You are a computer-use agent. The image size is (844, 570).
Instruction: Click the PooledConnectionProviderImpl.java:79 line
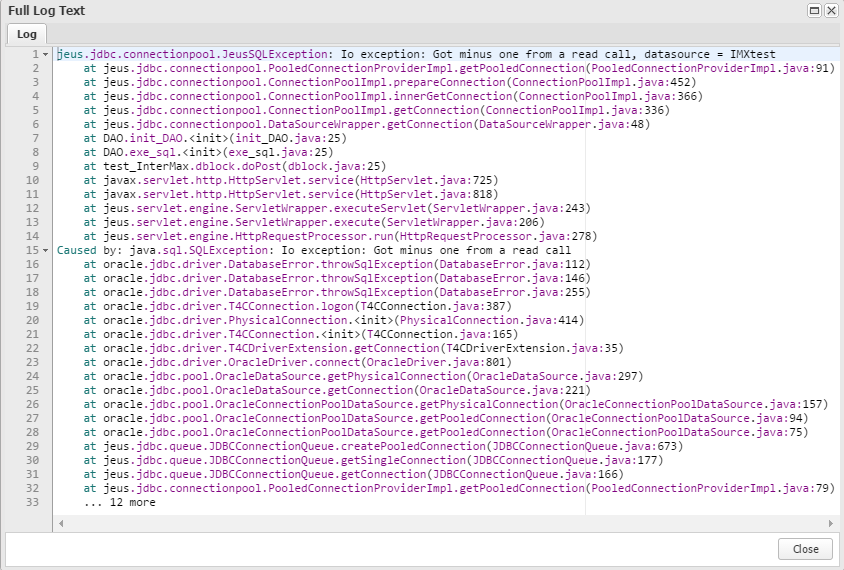pyautogui.click(x=459, y=488)
